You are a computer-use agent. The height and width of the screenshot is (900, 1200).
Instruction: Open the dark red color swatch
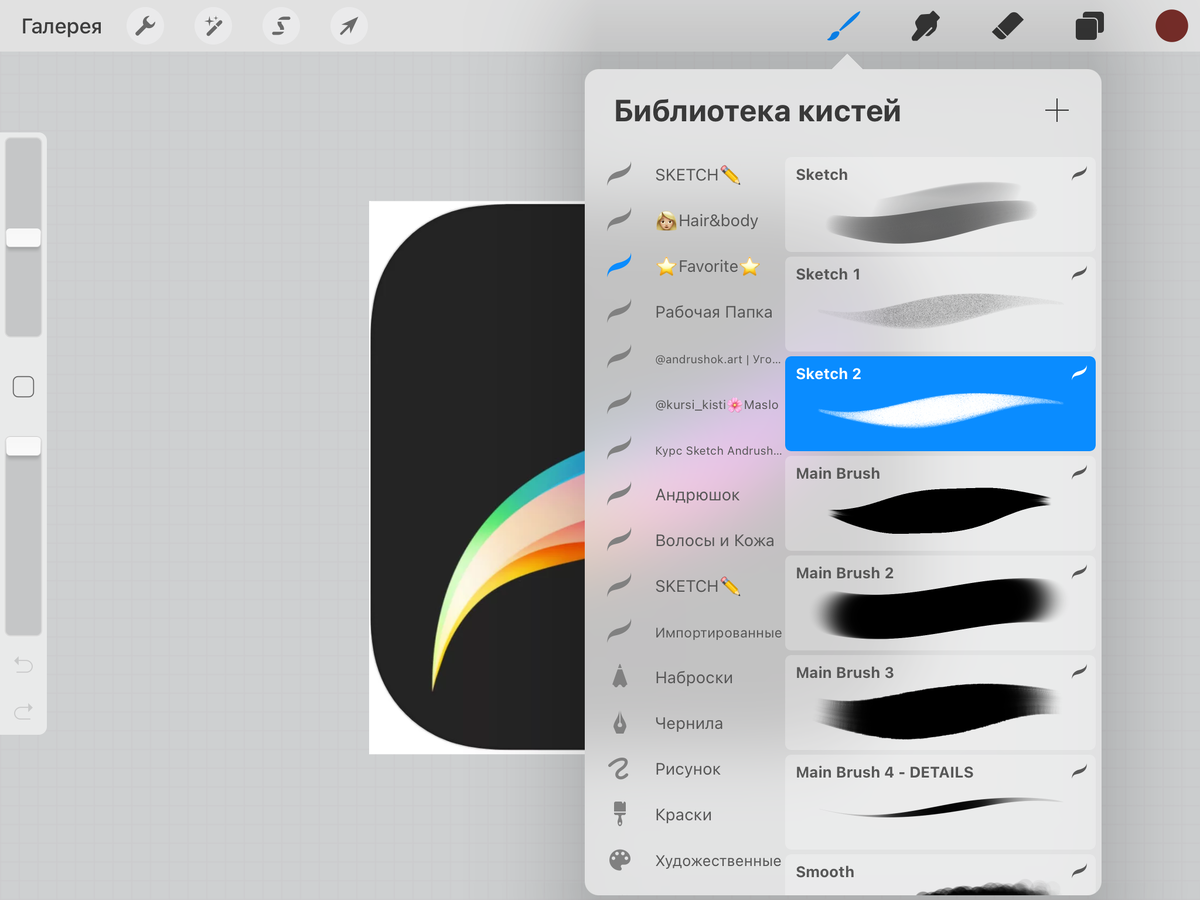tap(1171, 26)
